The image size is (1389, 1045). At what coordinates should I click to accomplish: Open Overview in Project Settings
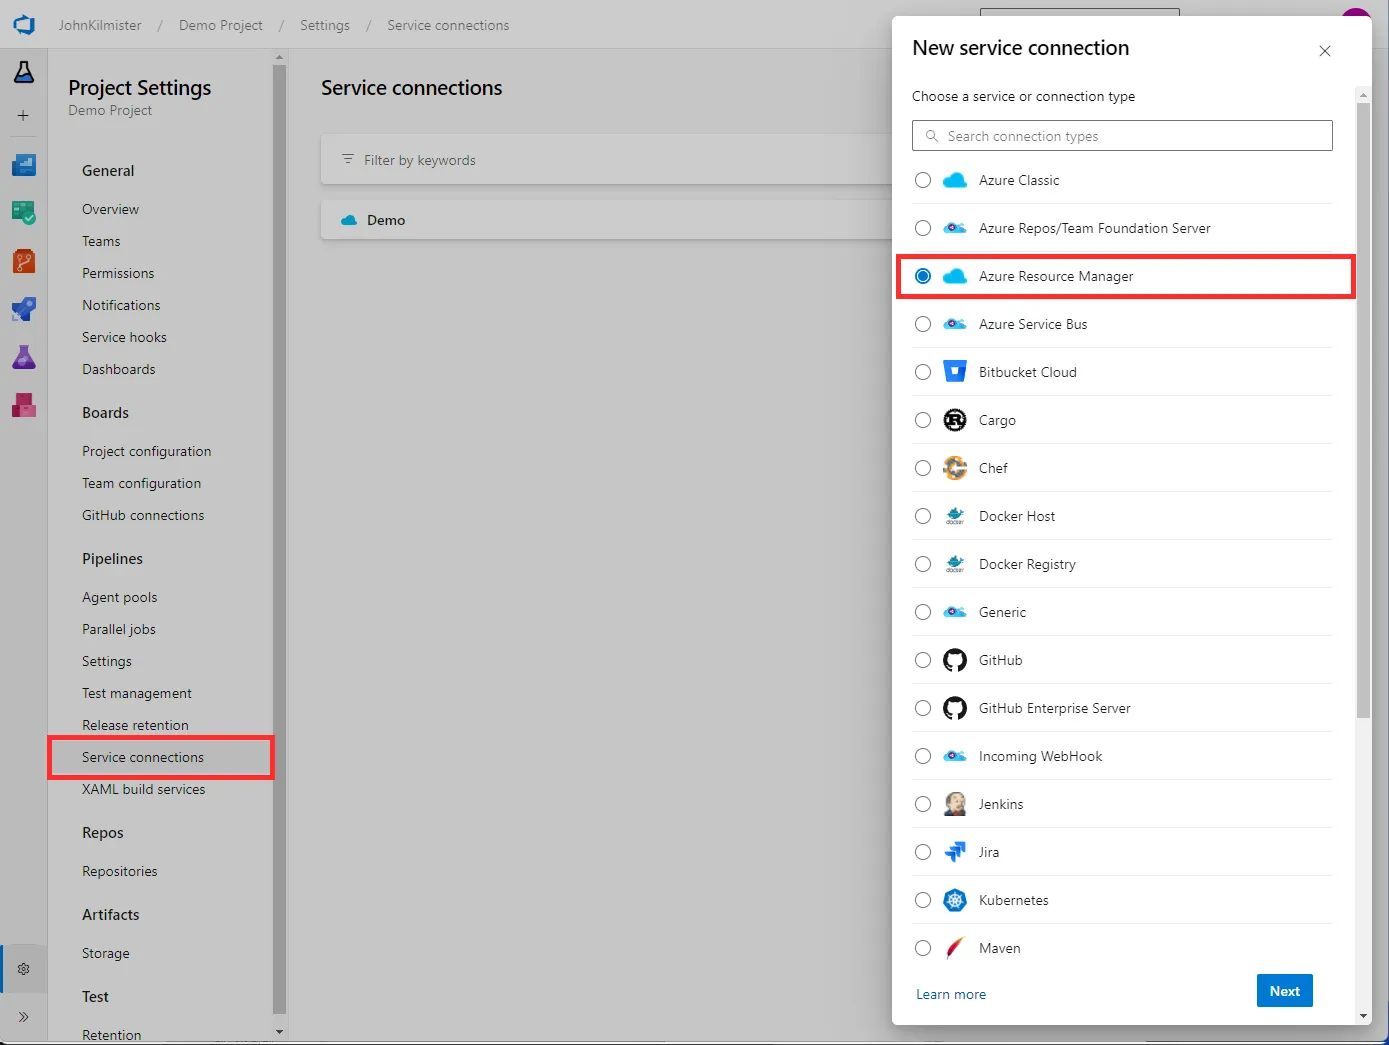coord(110,209)
